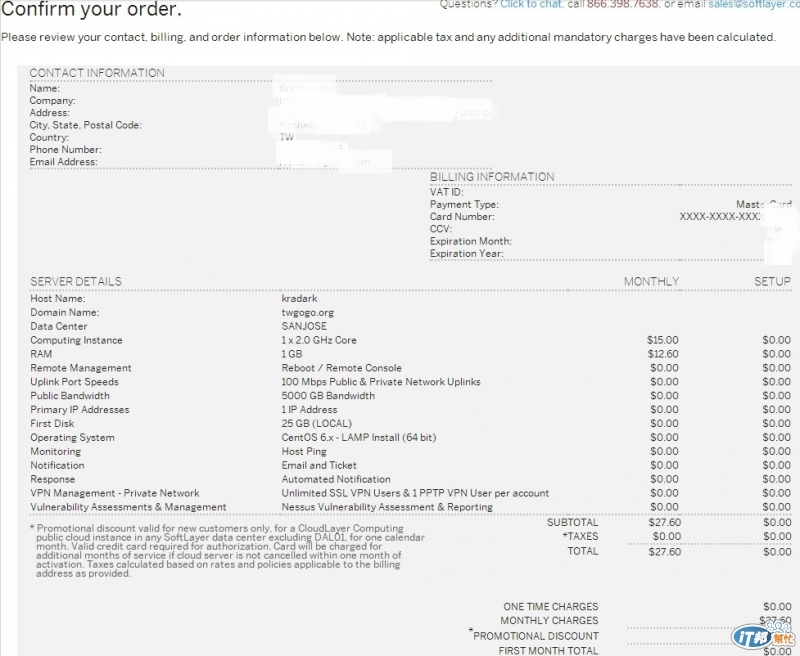Select the 'Email Address:' label
The height and width of the screenshot is (656, 800).
click(63, 162)
